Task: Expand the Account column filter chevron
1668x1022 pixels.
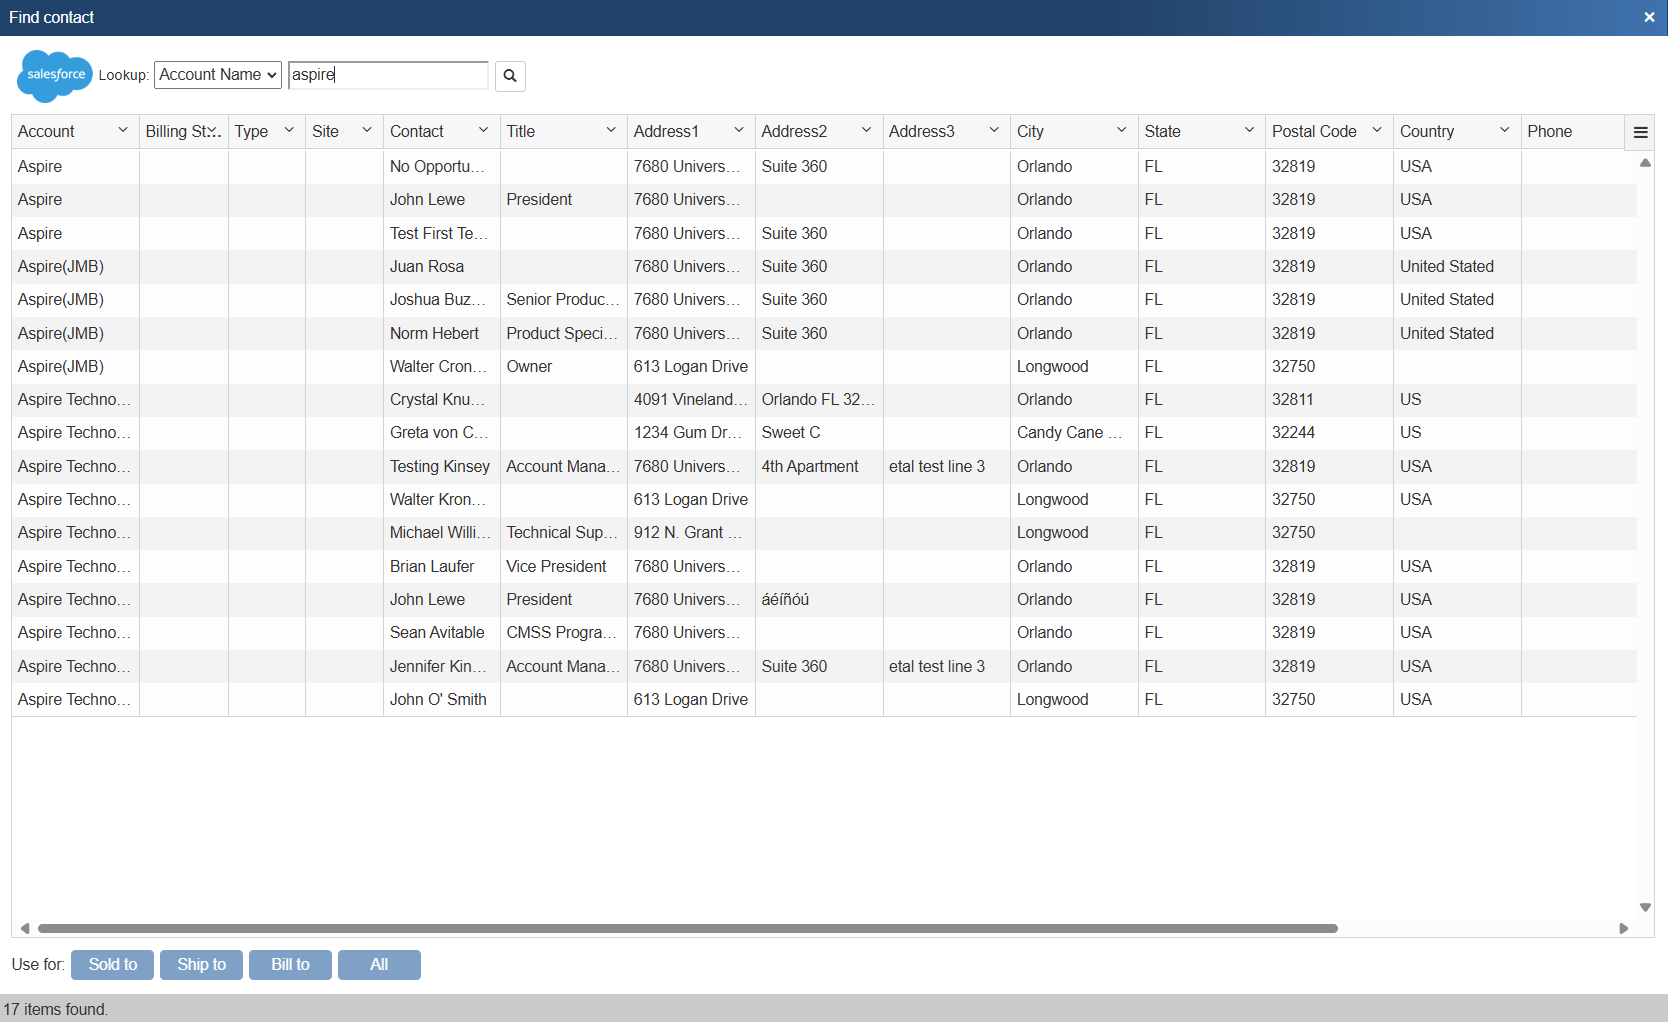Action: (x=123, y=131)
